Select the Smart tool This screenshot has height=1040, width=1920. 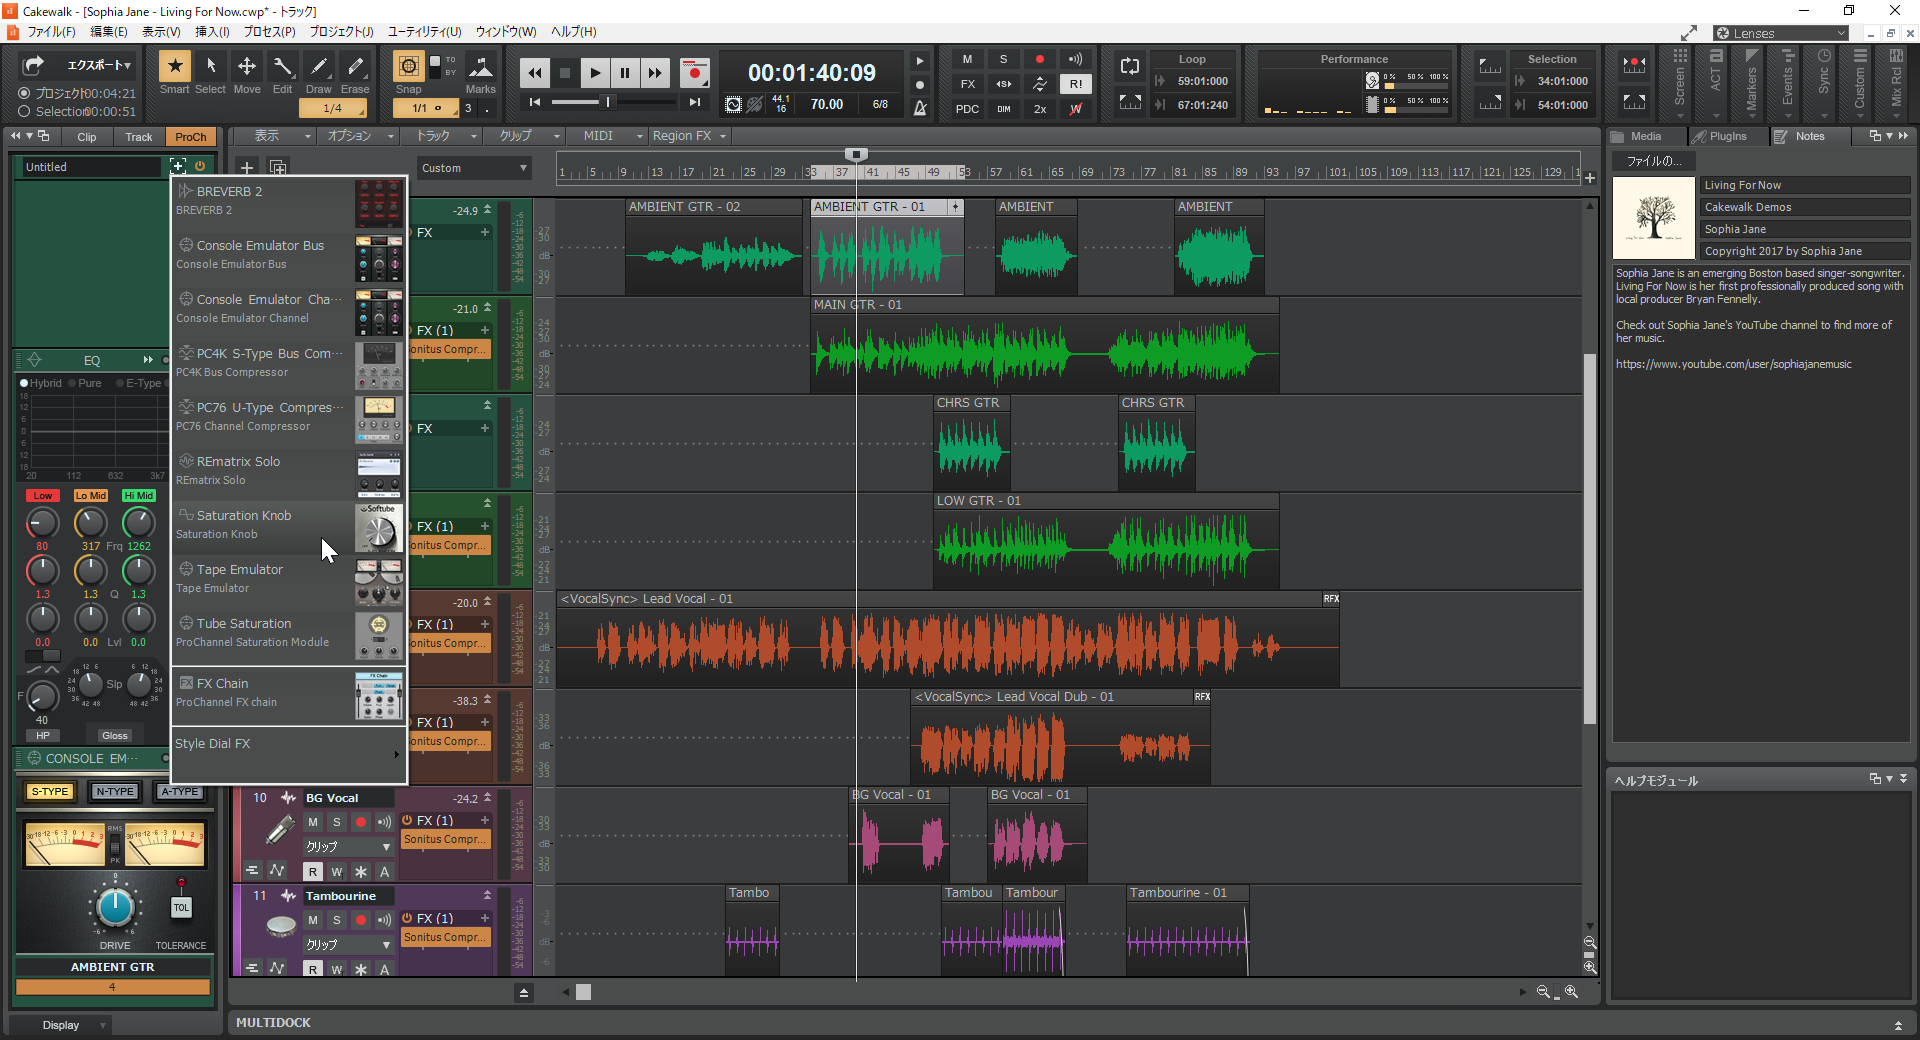(x=175, y=66)
